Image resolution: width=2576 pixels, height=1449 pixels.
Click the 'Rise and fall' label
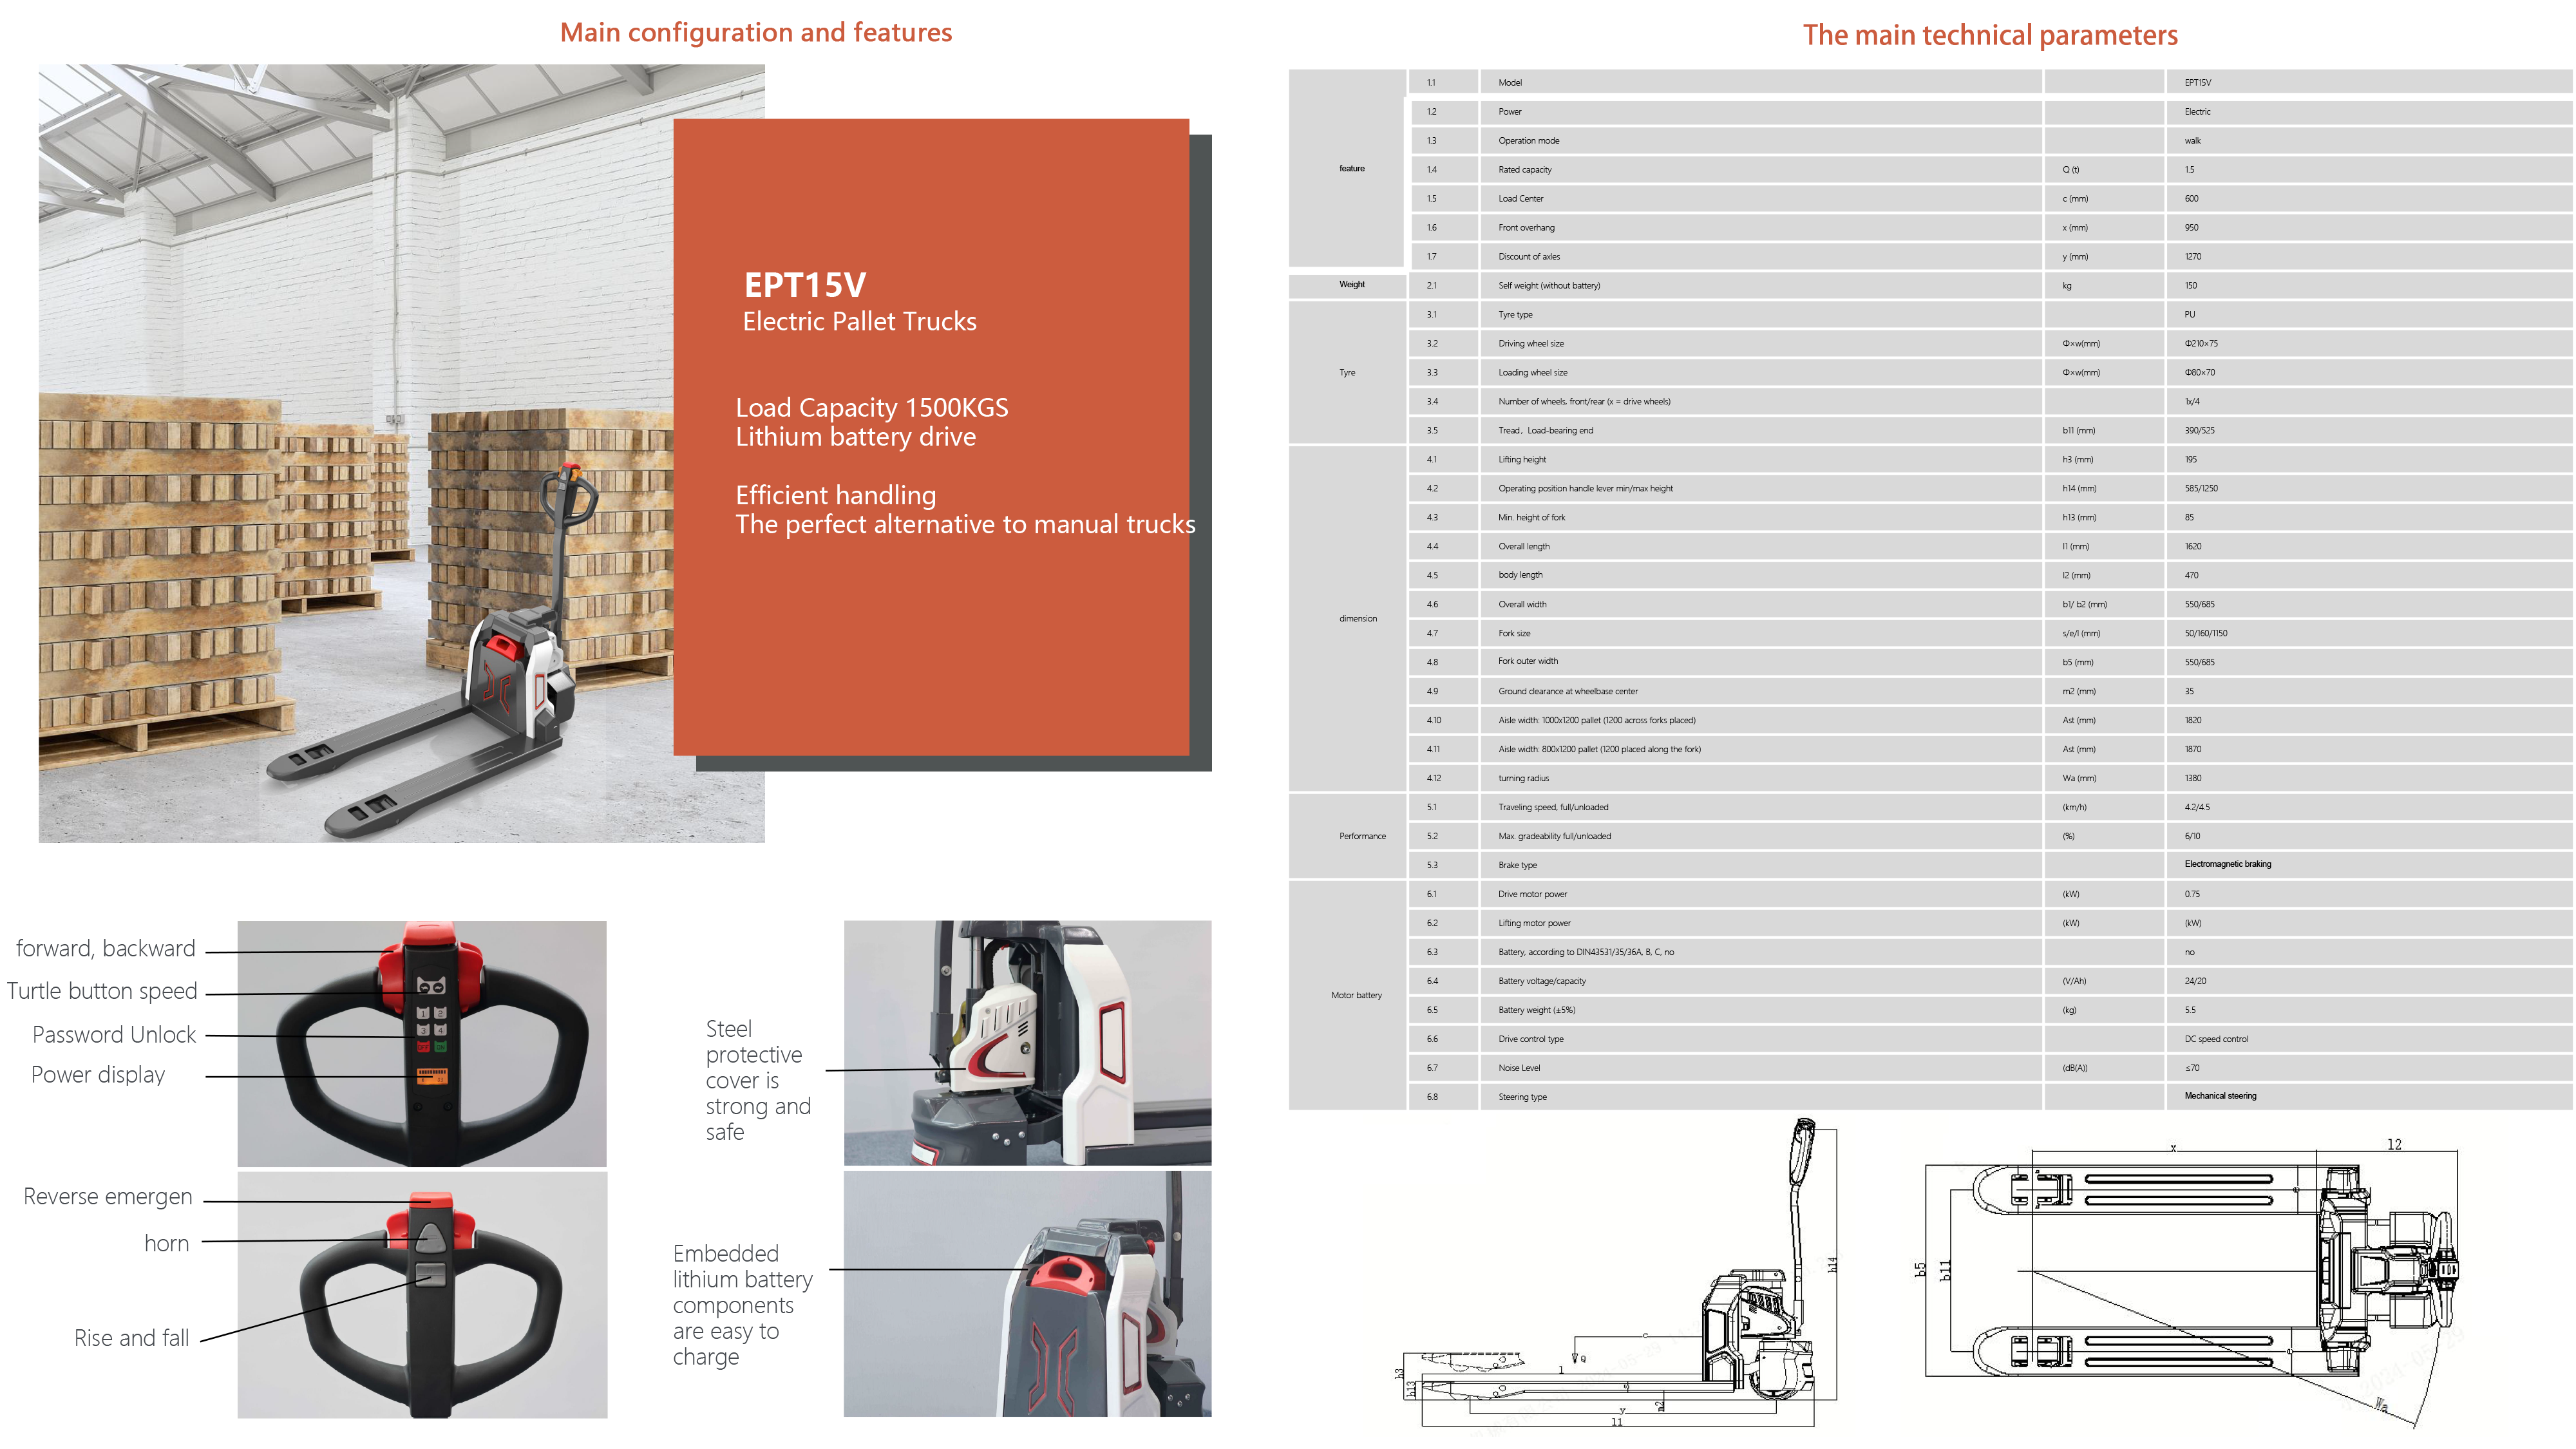point(131,1338)
